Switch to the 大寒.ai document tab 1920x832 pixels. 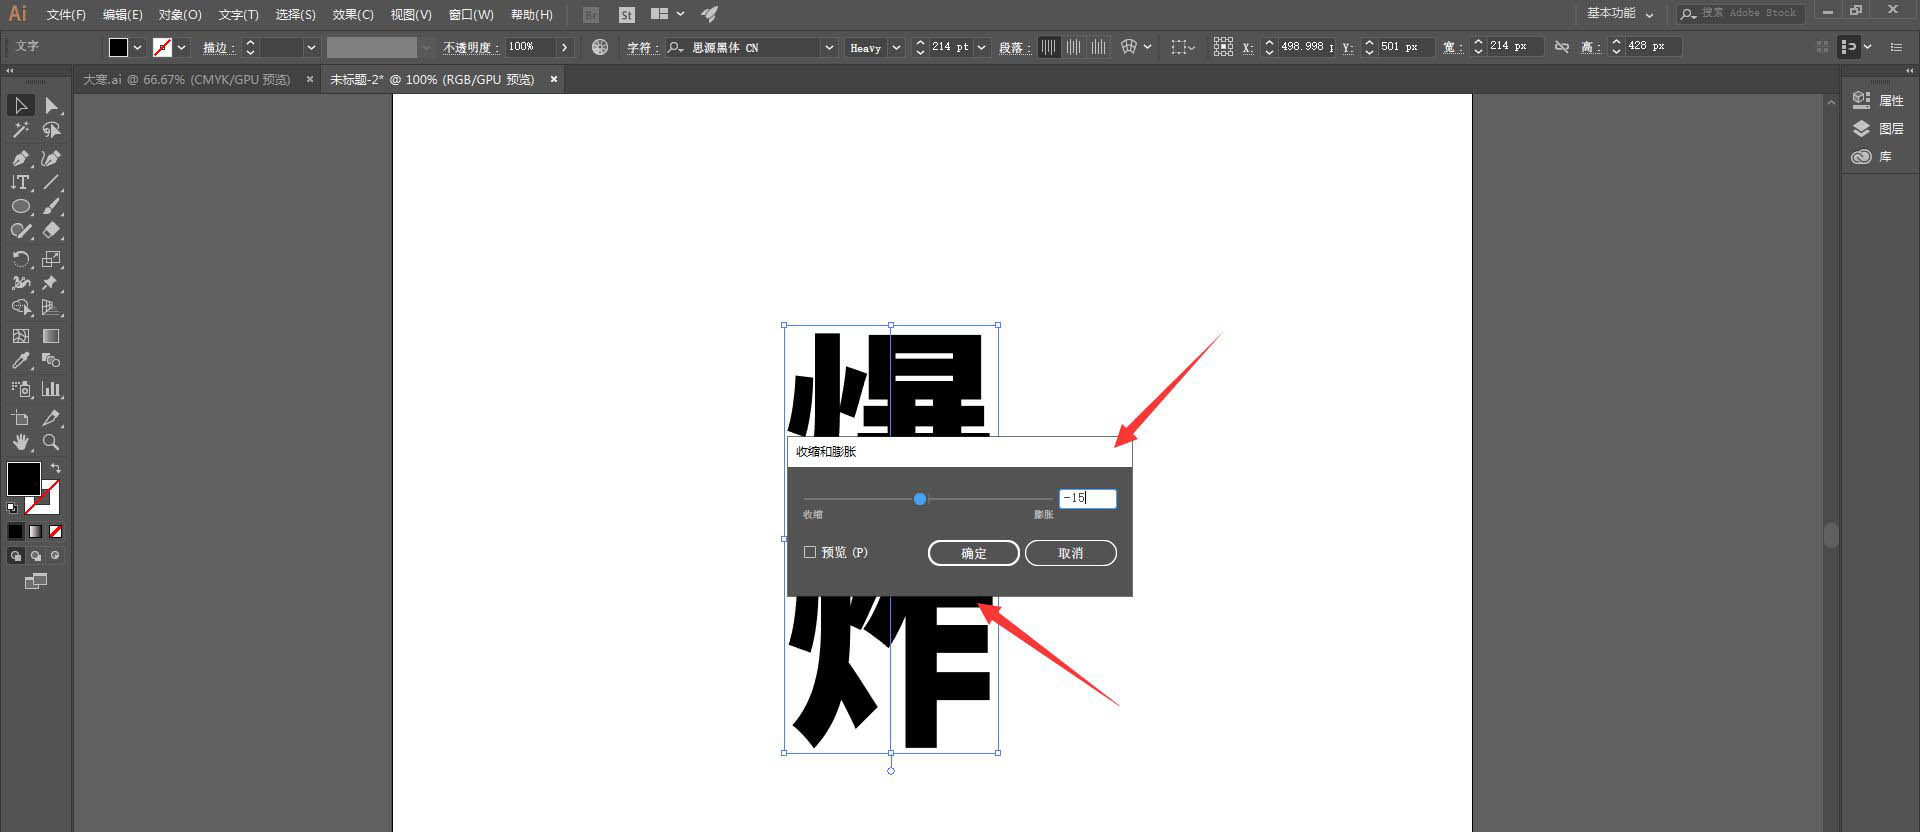pos(186,79)
